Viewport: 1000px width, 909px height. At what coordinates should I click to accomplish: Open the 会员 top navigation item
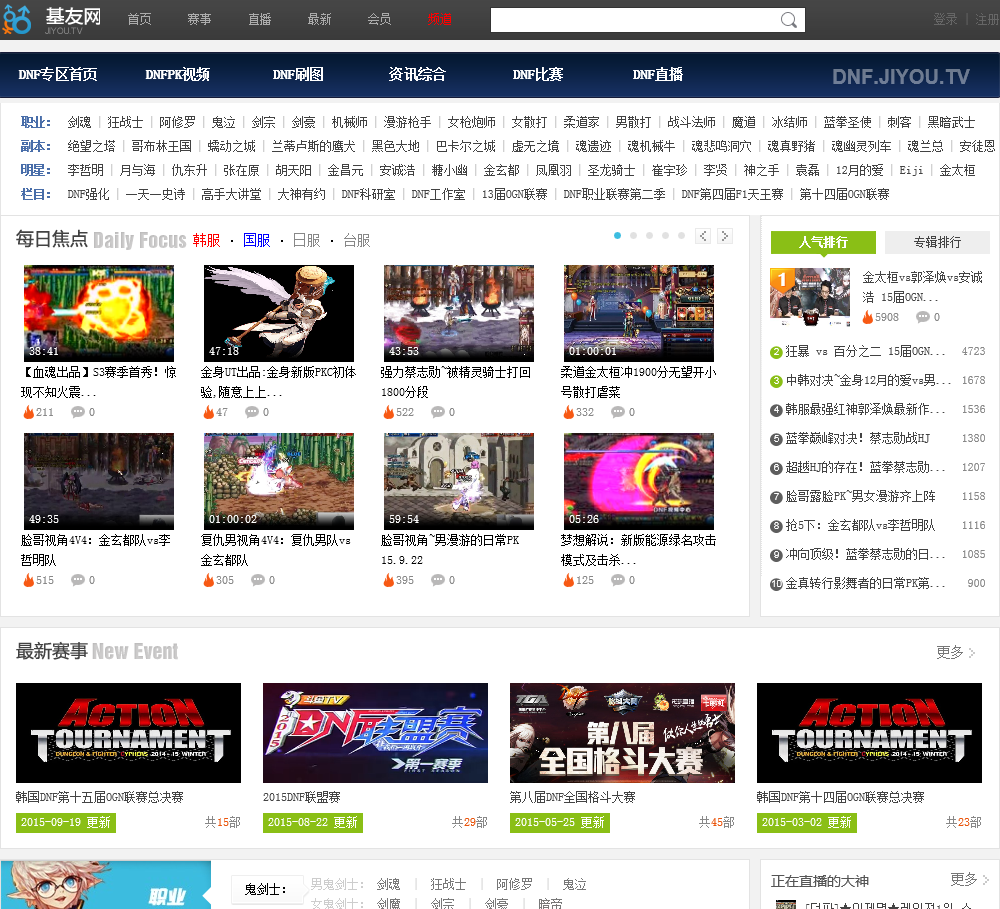tap(379, 19)
